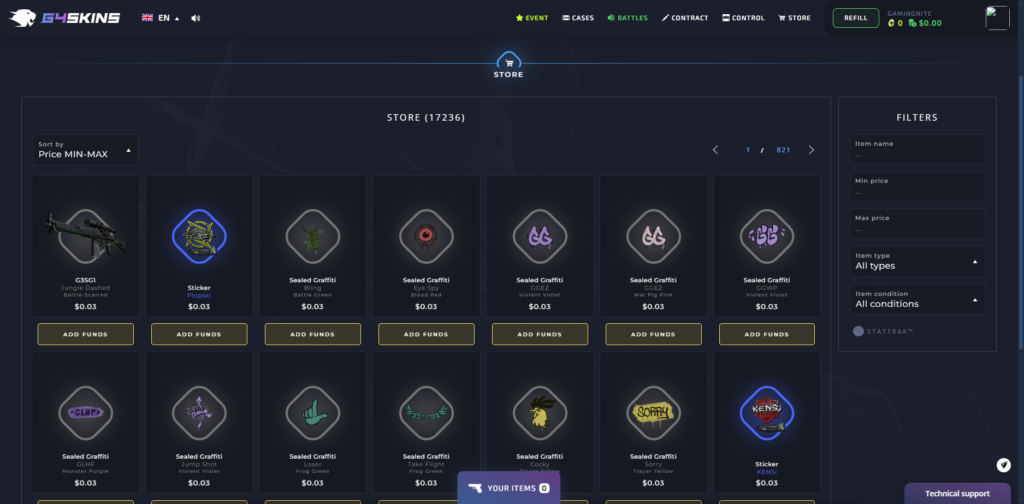Viewport: 1024px width, 504px height.
Task: Select the Bling Battle Green graffiti icon
Action: 313,236
